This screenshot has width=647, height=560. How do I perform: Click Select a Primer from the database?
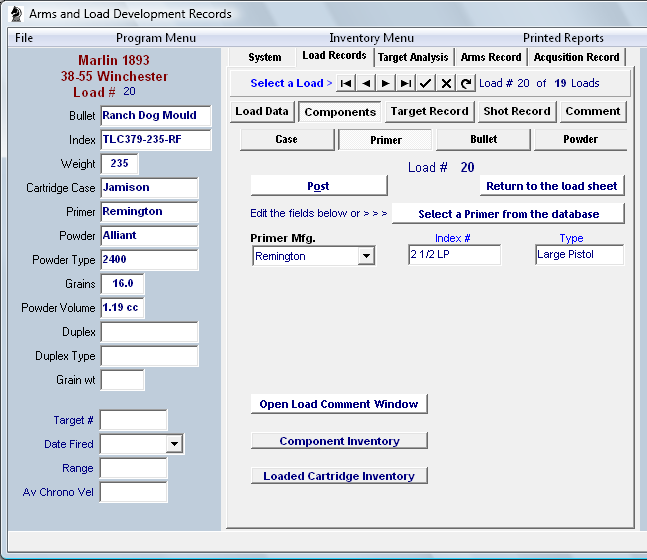click(508, 214)
